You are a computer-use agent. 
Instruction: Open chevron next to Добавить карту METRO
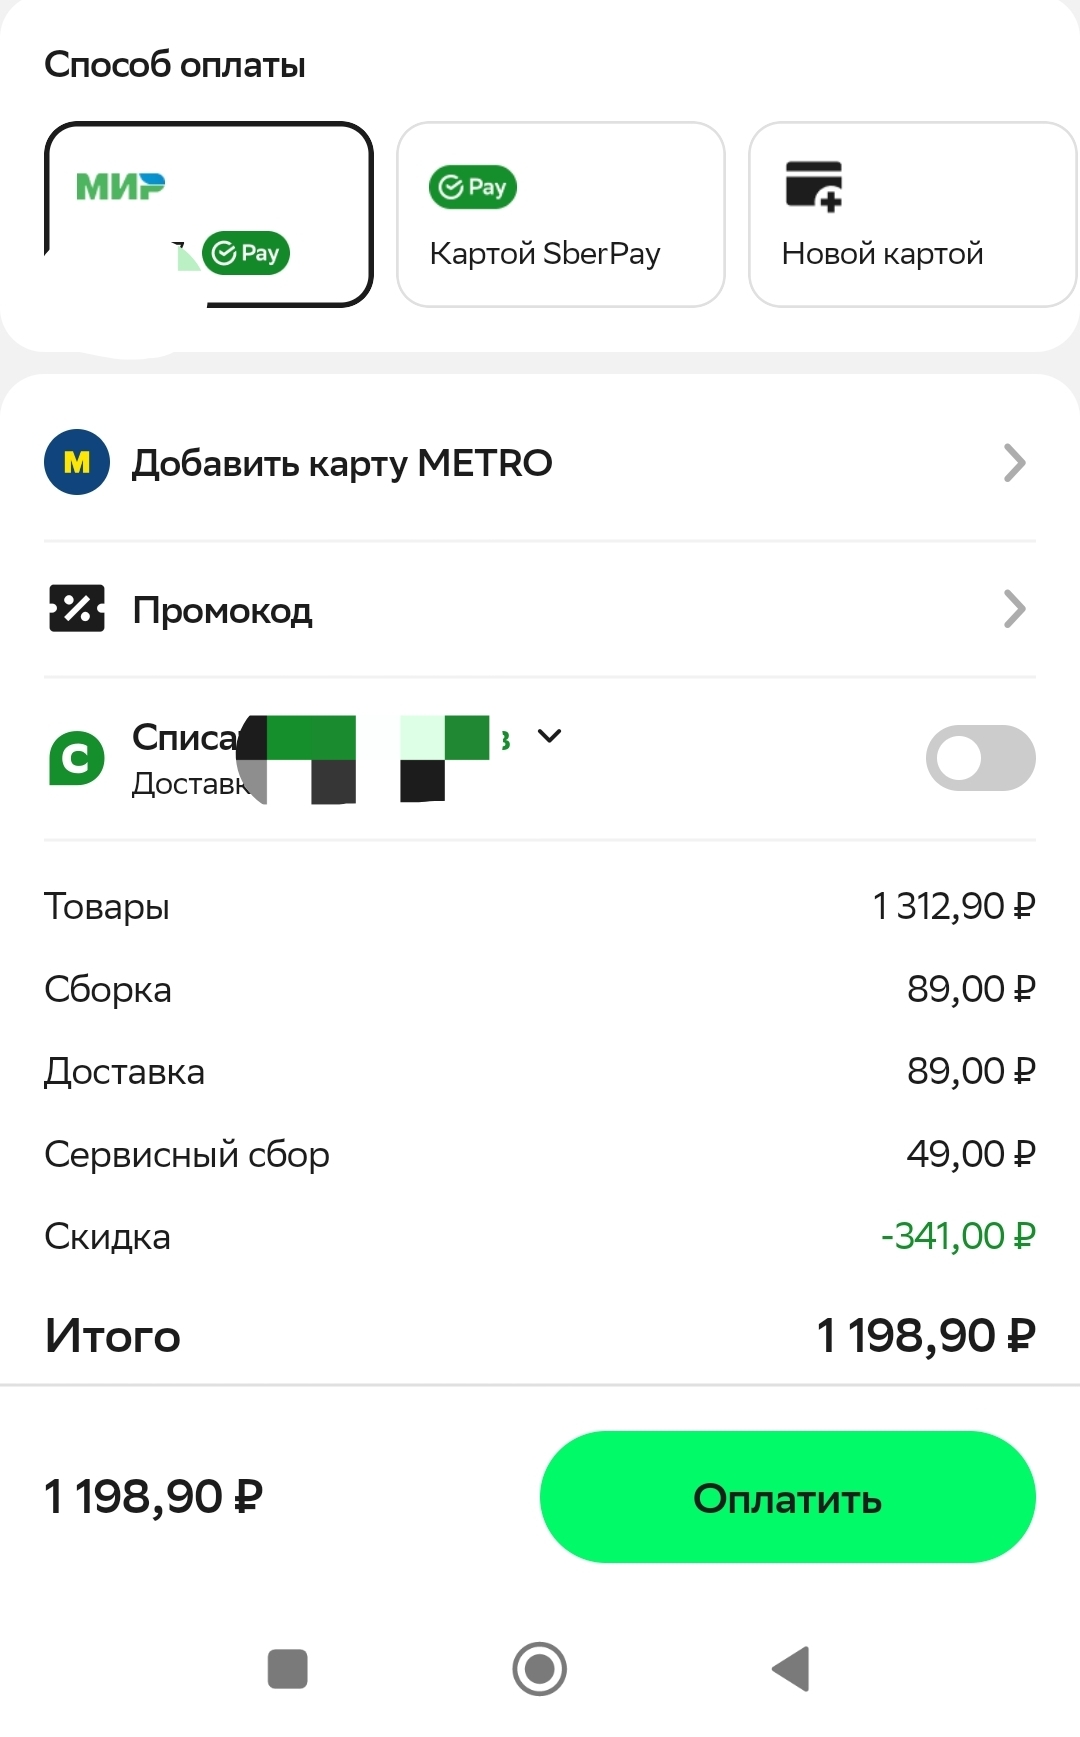pos(1014,463)
